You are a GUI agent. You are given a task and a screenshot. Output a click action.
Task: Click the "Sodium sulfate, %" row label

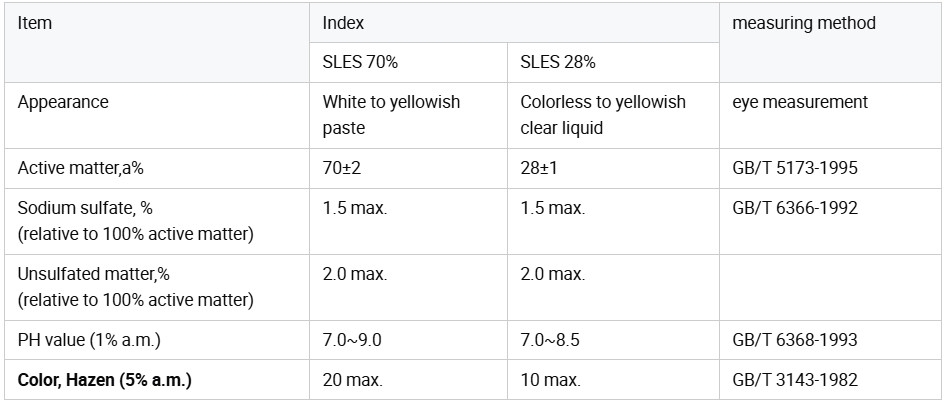click(x=85, y=208)
